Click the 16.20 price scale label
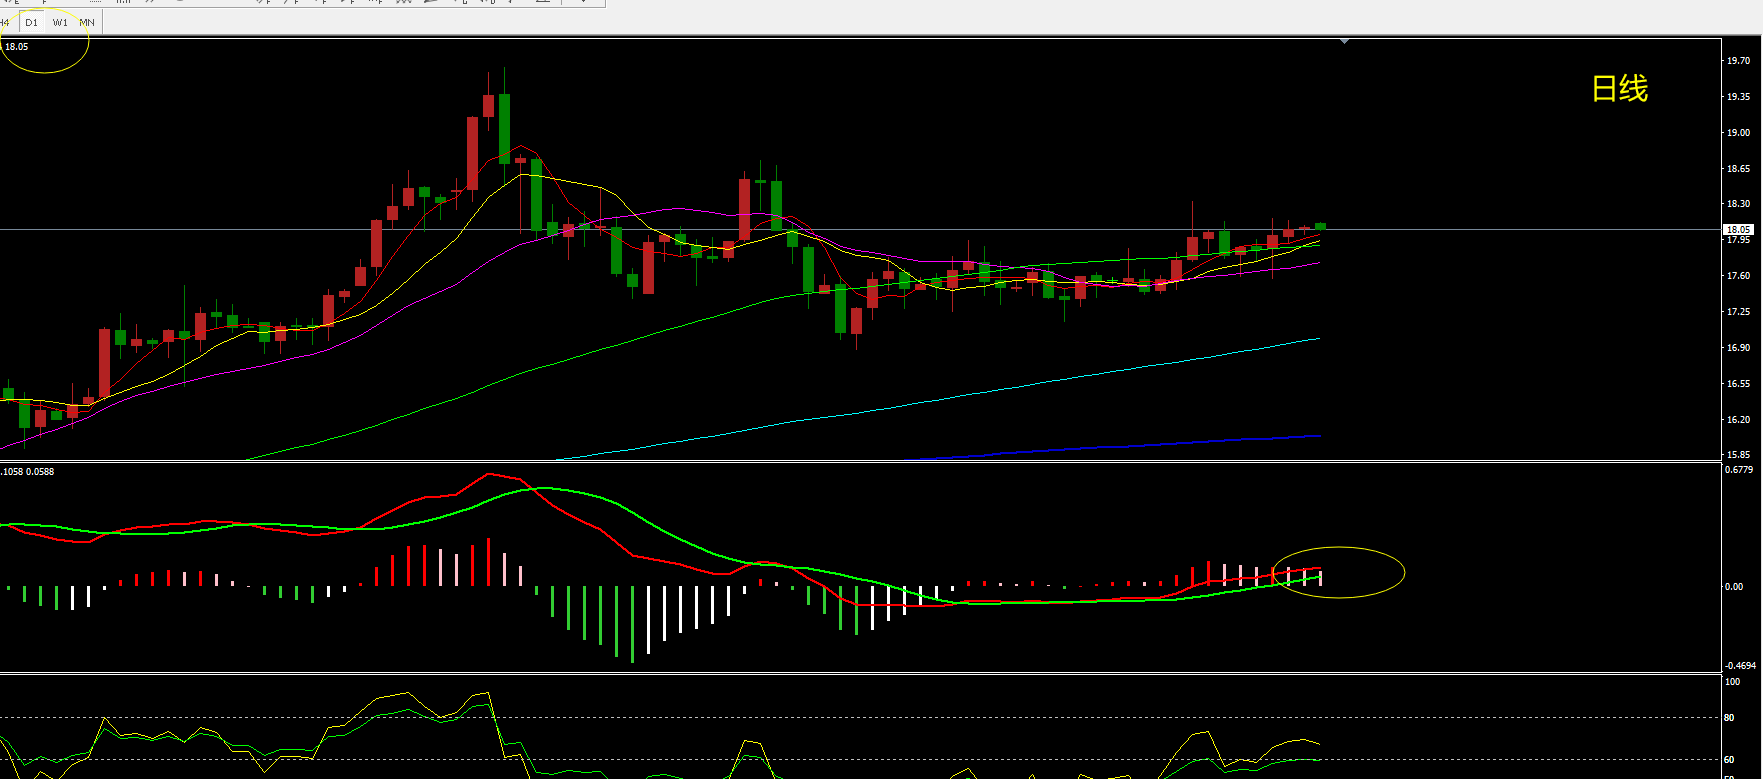This screenshot has width=1763, height=779. tap(1738, 419)
